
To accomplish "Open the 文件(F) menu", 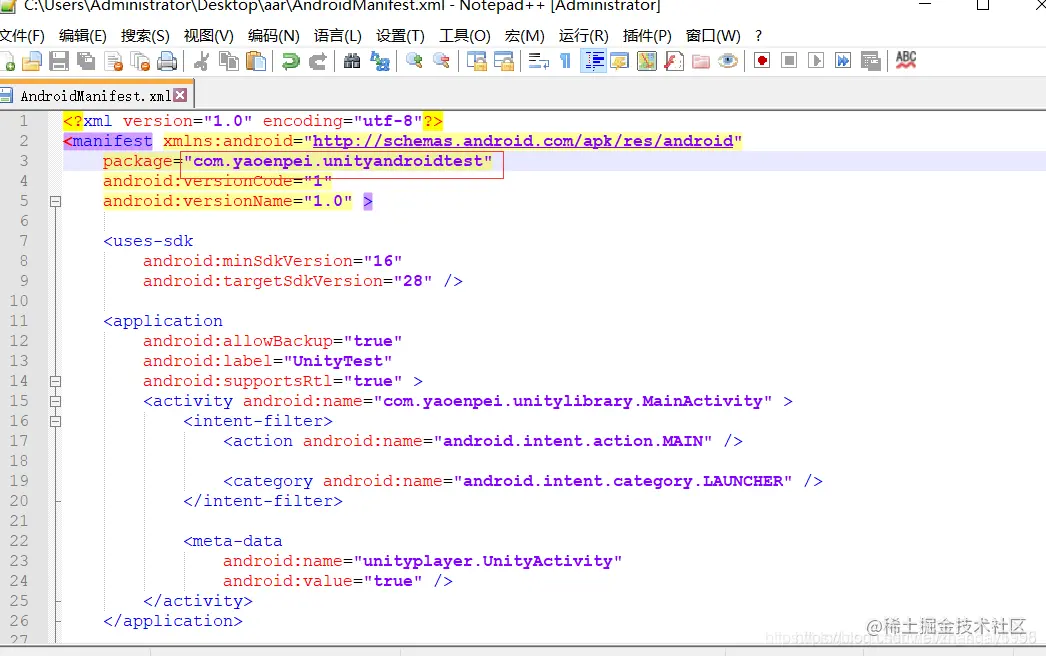I will (x=22, y=36).
